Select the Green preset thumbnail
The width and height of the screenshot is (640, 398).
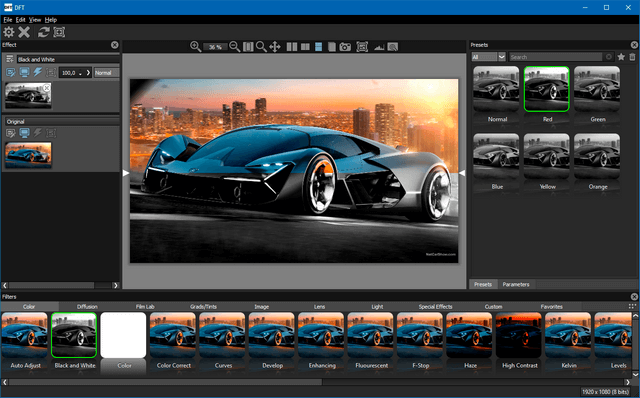click(597, 89)
